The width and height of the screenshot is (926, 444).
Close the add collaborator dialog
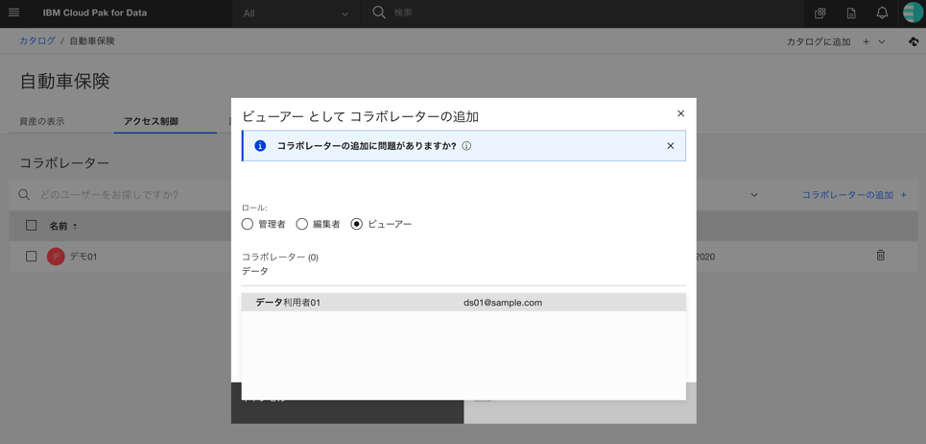tap(680, 113)
